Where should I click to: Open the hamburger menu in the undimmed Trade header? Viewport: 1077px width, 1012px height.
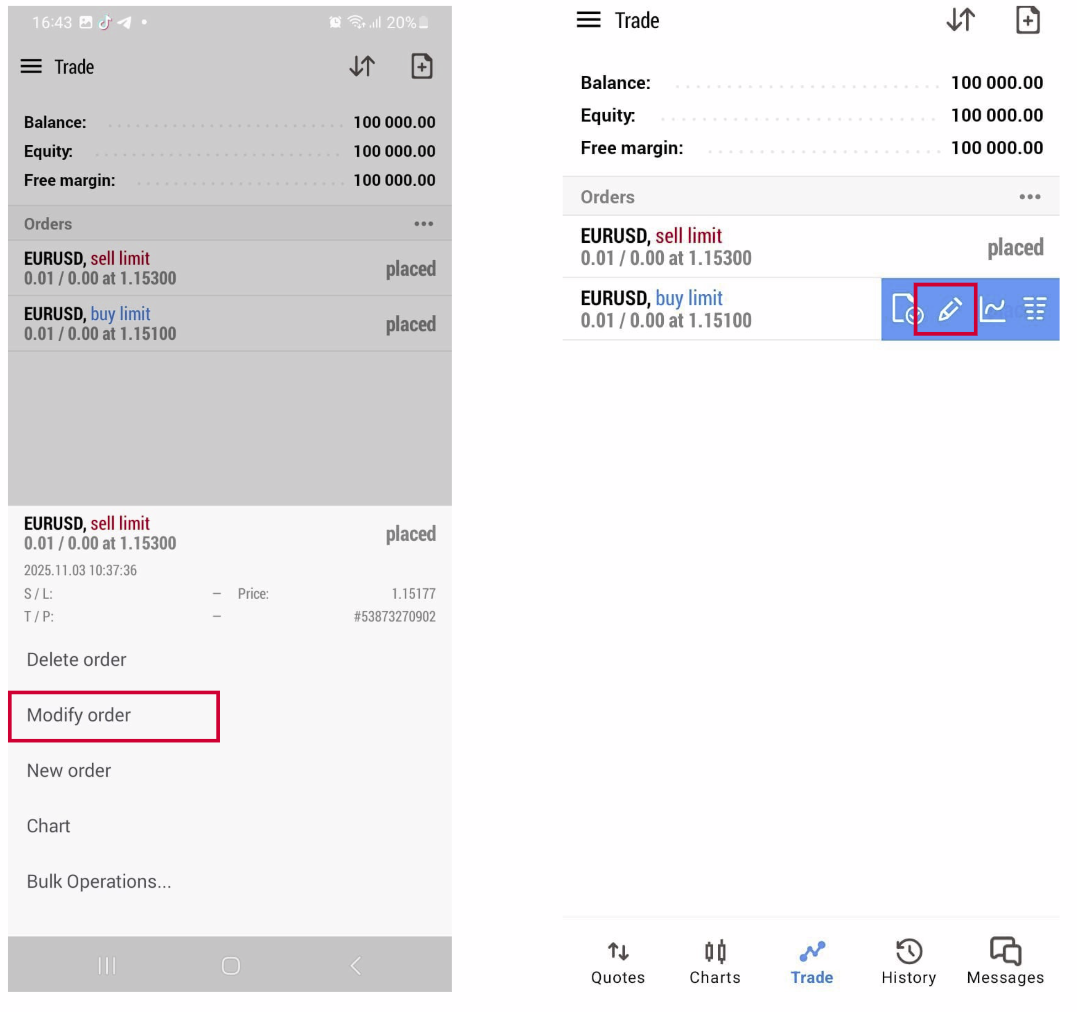coord(589,20)
